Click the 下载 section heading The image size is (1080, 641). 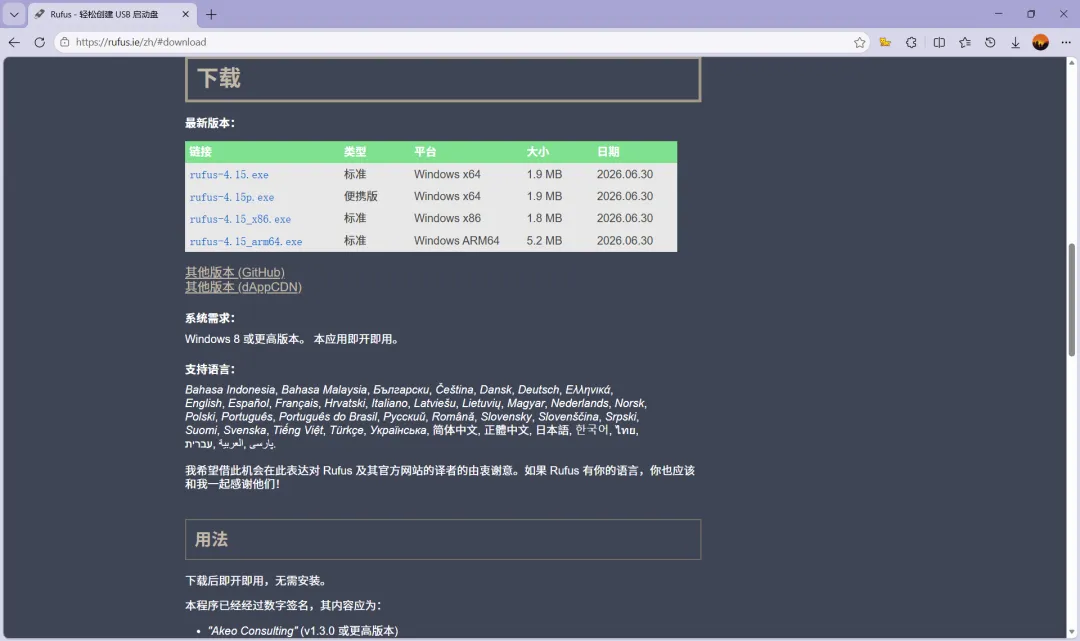click(x=219, y=78)
